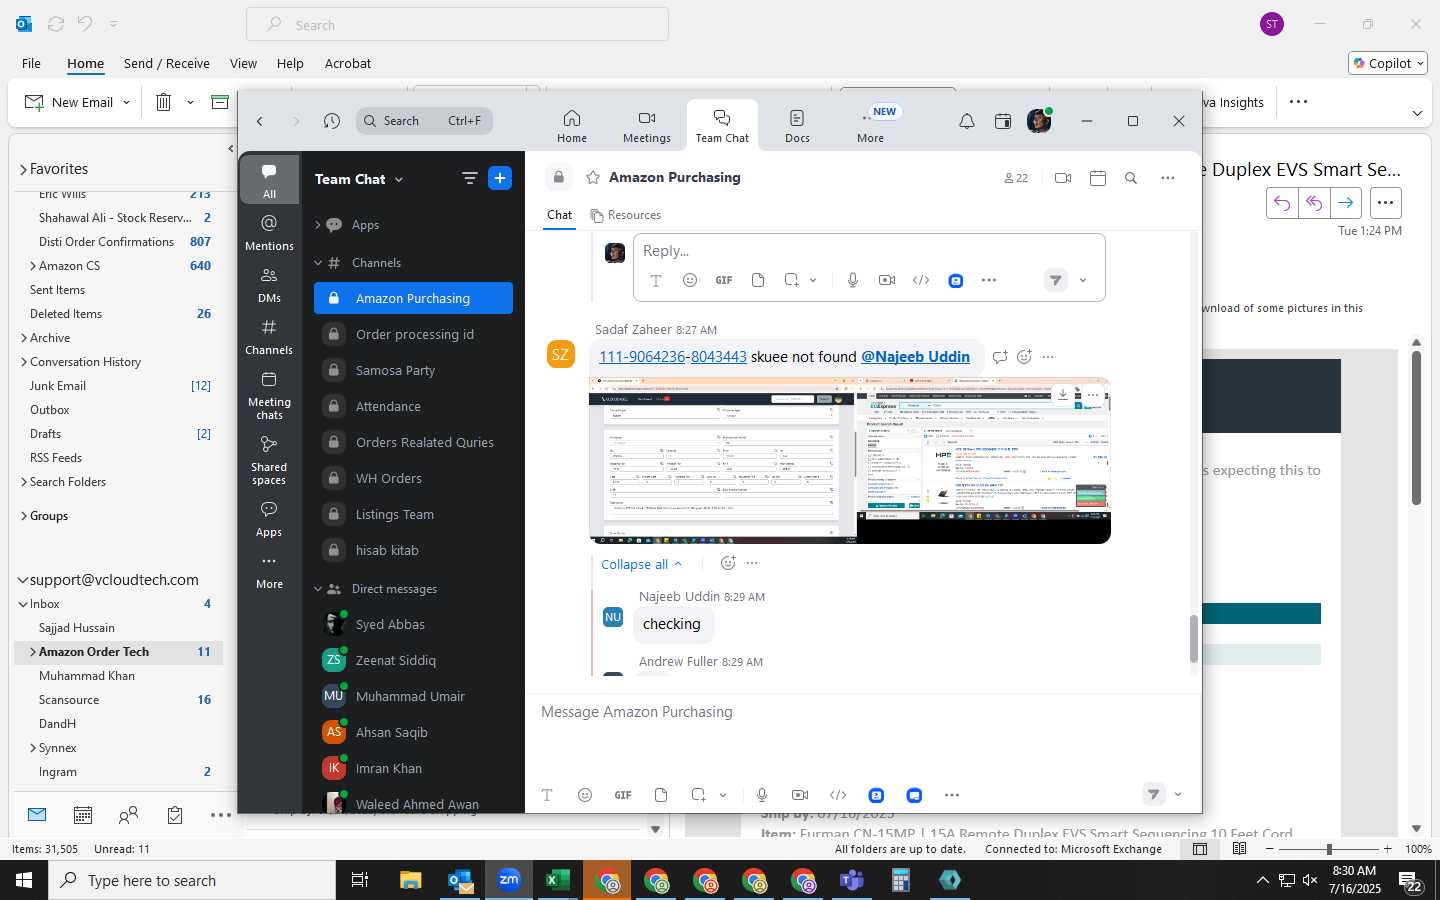Open the Zoom calendar icon in top bar
Viewport: 1440px width, 900px height.
click(x=1003, y=121)
